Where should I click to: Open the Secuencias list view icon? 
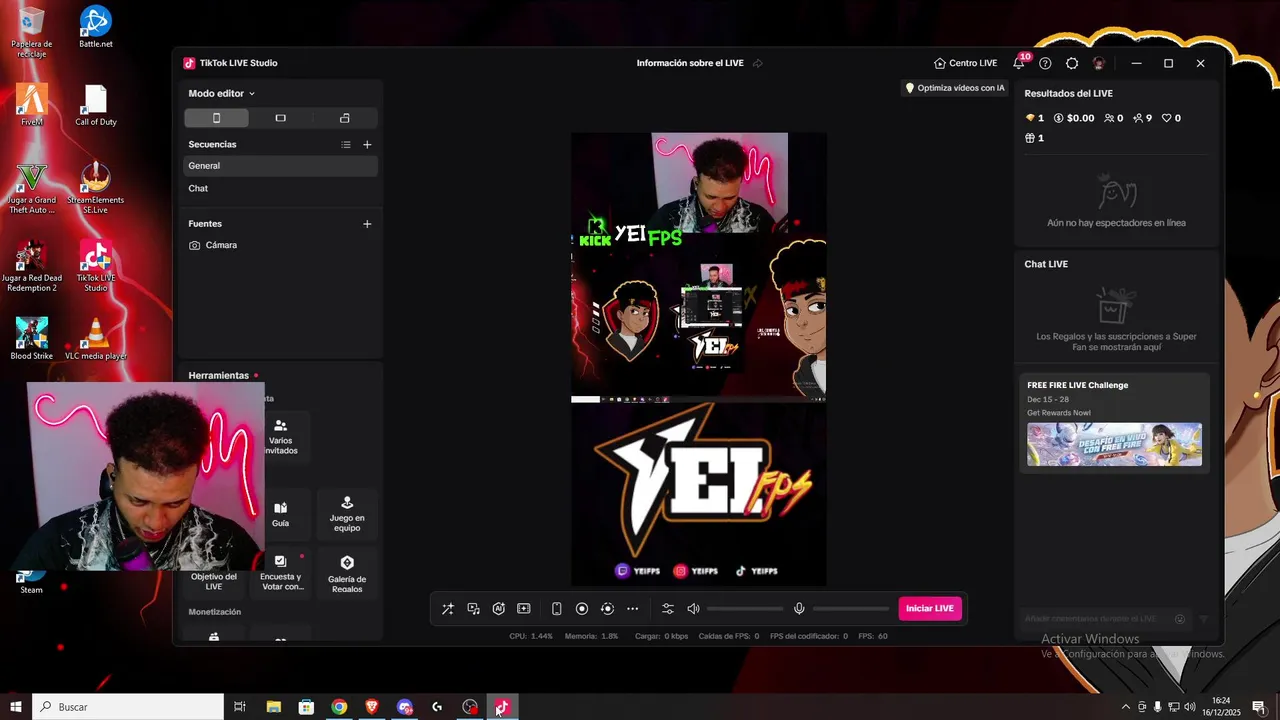click(346, 144)
